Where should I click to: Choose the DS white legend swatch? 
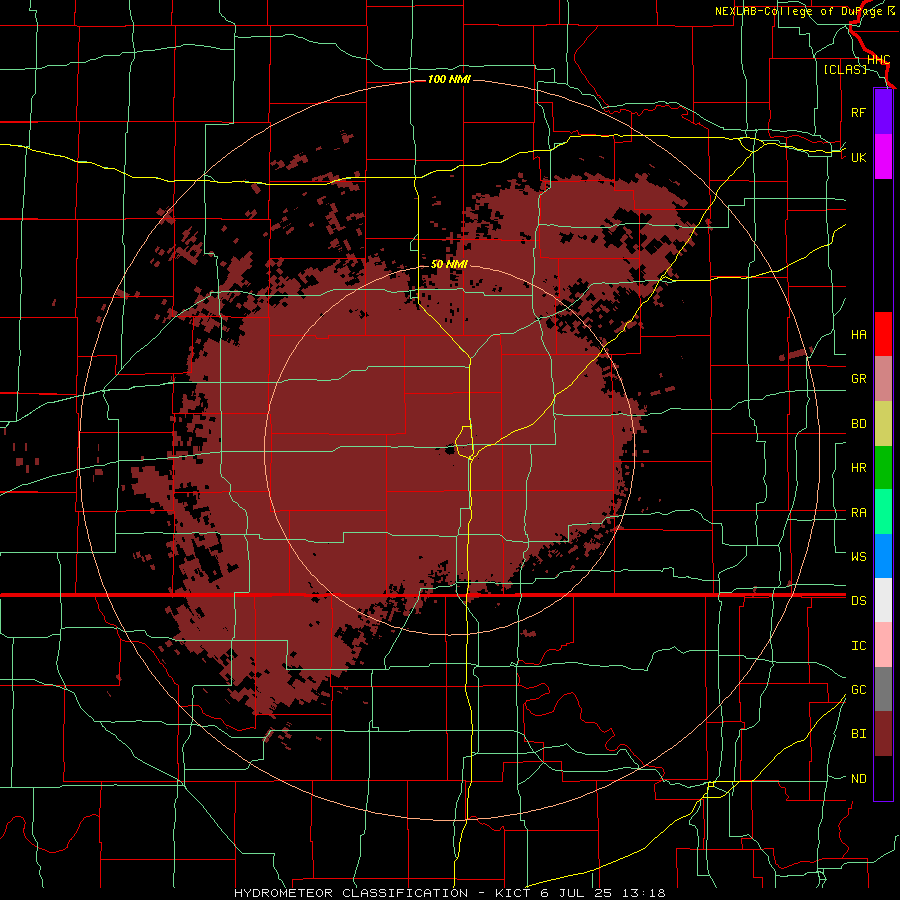[883, 600]
